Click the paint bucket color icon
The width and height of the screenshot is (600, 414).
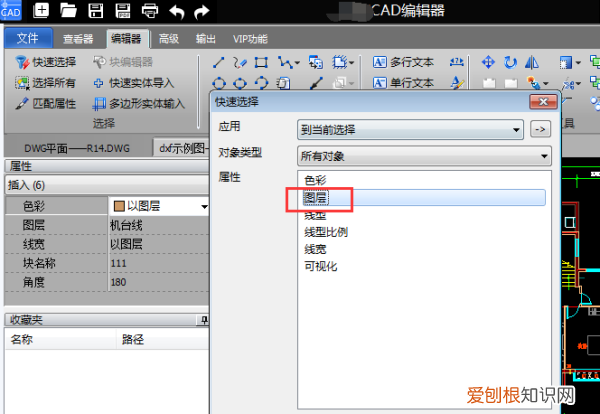coord(533,83)
